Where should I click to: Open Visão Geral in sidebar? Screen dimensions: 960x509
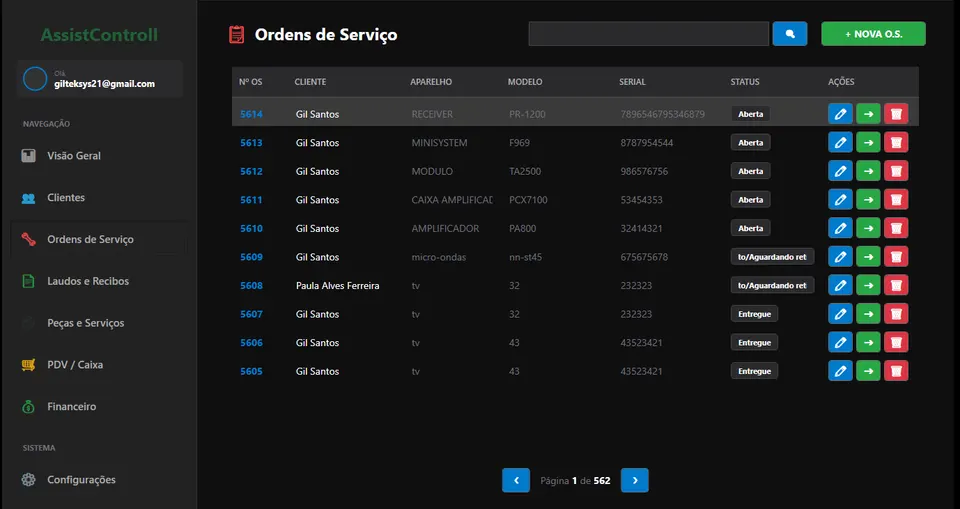pyautogui.click(x=99, y=156)
